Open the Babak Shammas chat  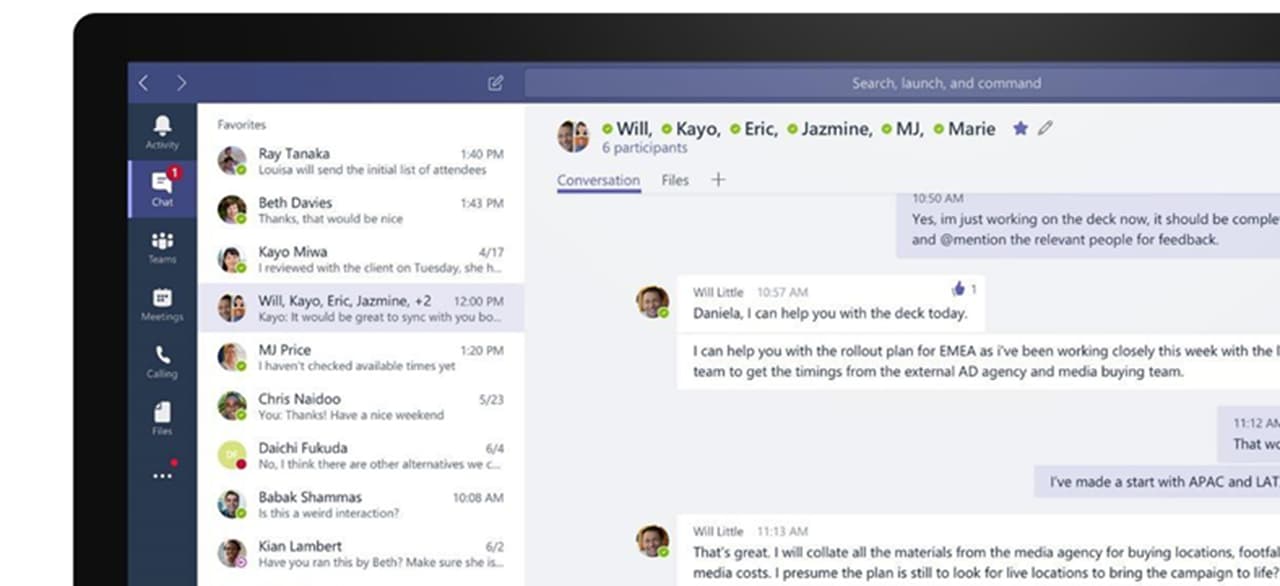tap(360, 504)
